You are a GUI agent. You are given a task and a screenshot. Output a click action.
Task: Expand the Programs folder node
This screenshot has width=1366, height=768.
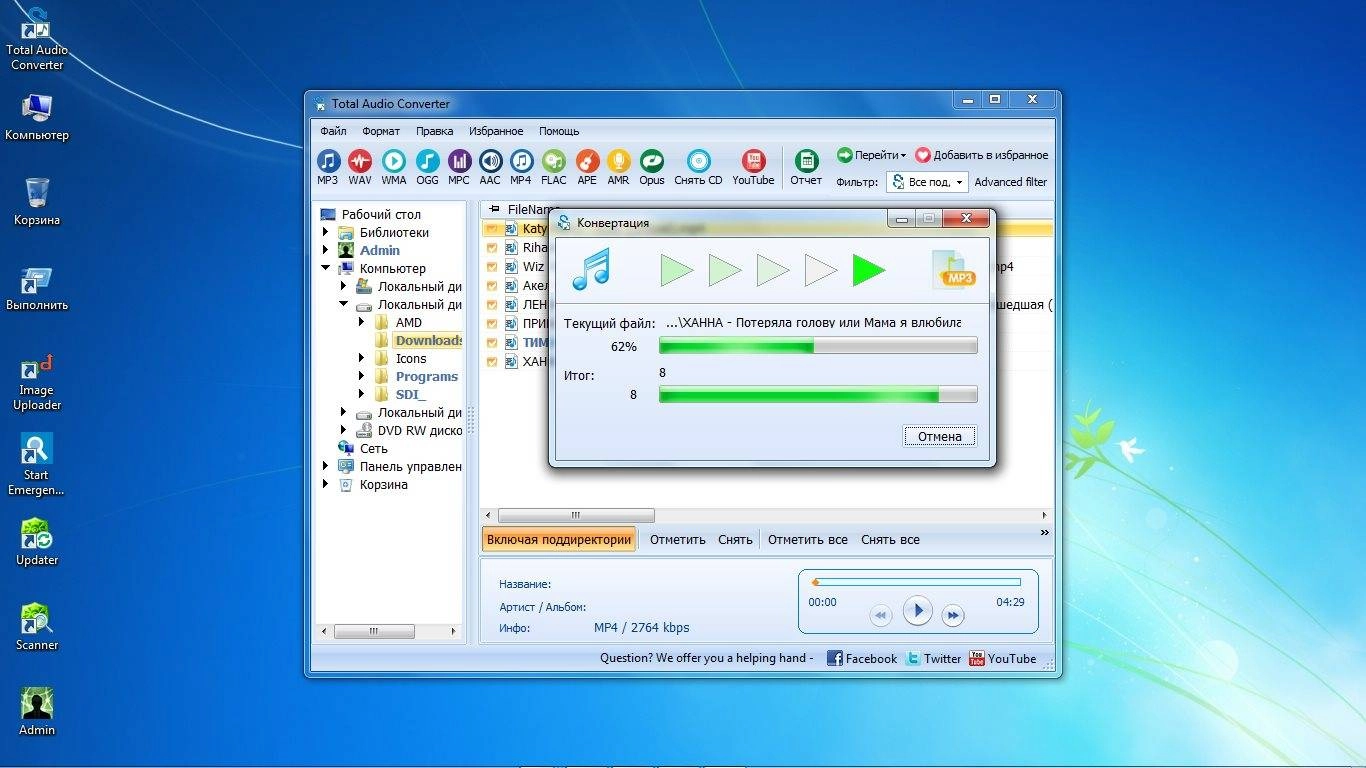point(361,376)
